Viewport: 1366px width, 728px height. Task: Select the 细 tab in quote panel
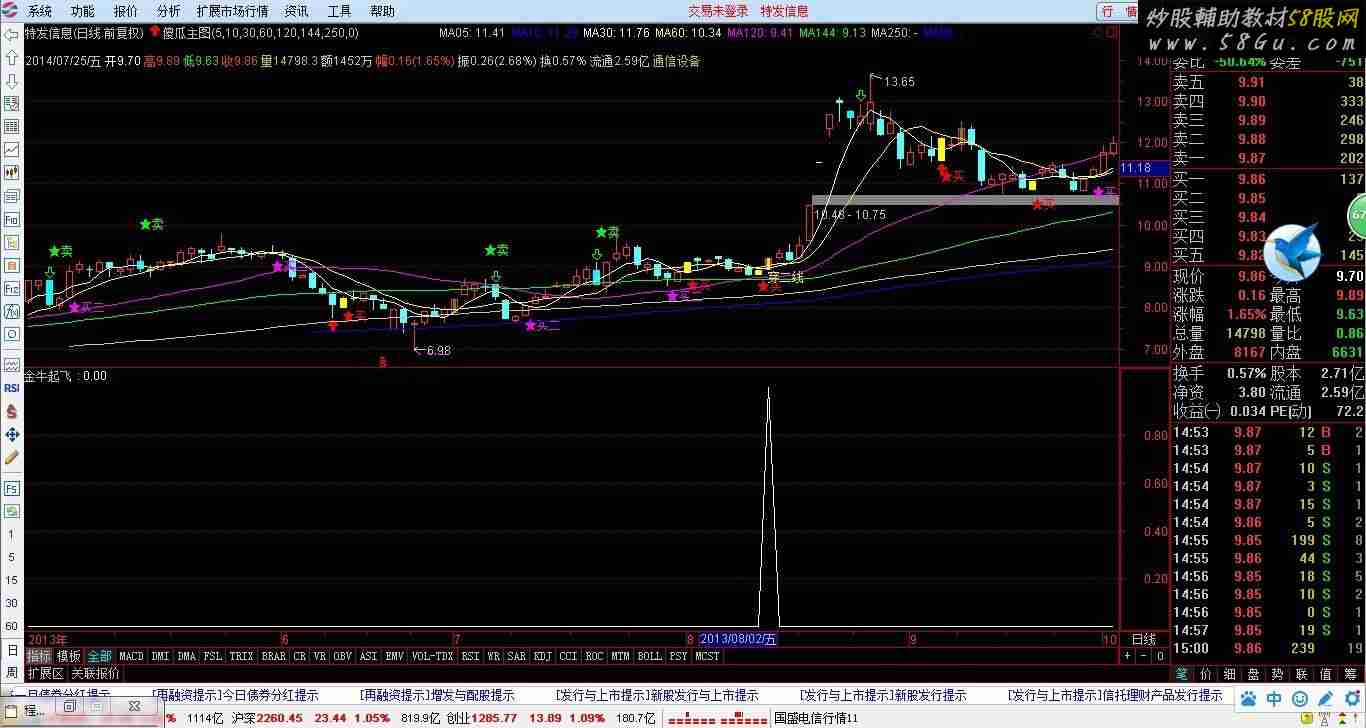click(1230, 673)
